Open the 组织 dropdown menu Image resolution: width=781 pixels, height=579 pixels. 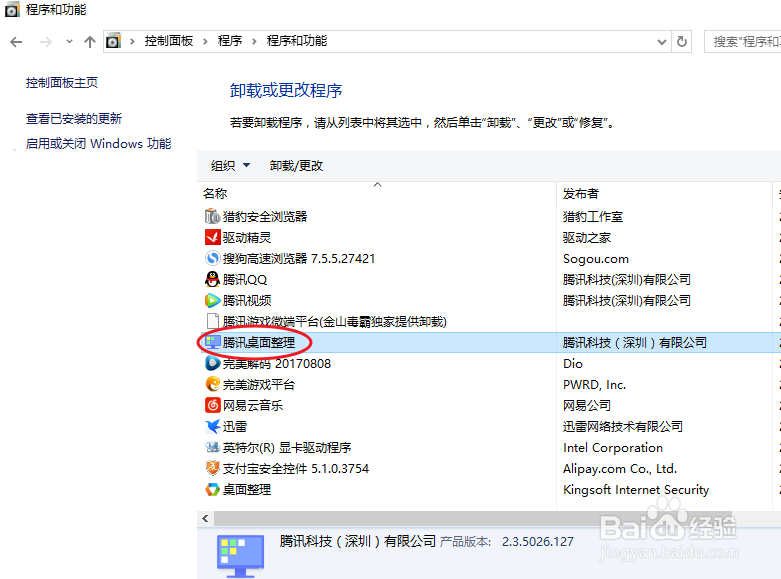230,165
